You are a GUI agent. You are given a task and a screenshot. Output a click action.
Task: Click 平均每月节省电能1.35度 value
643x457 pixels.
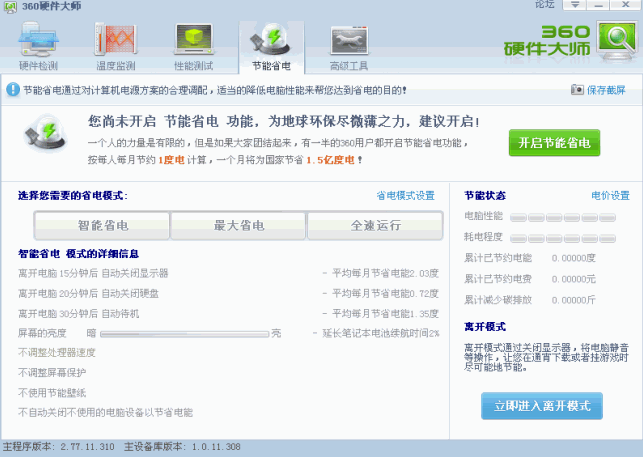tap(385, 313)
